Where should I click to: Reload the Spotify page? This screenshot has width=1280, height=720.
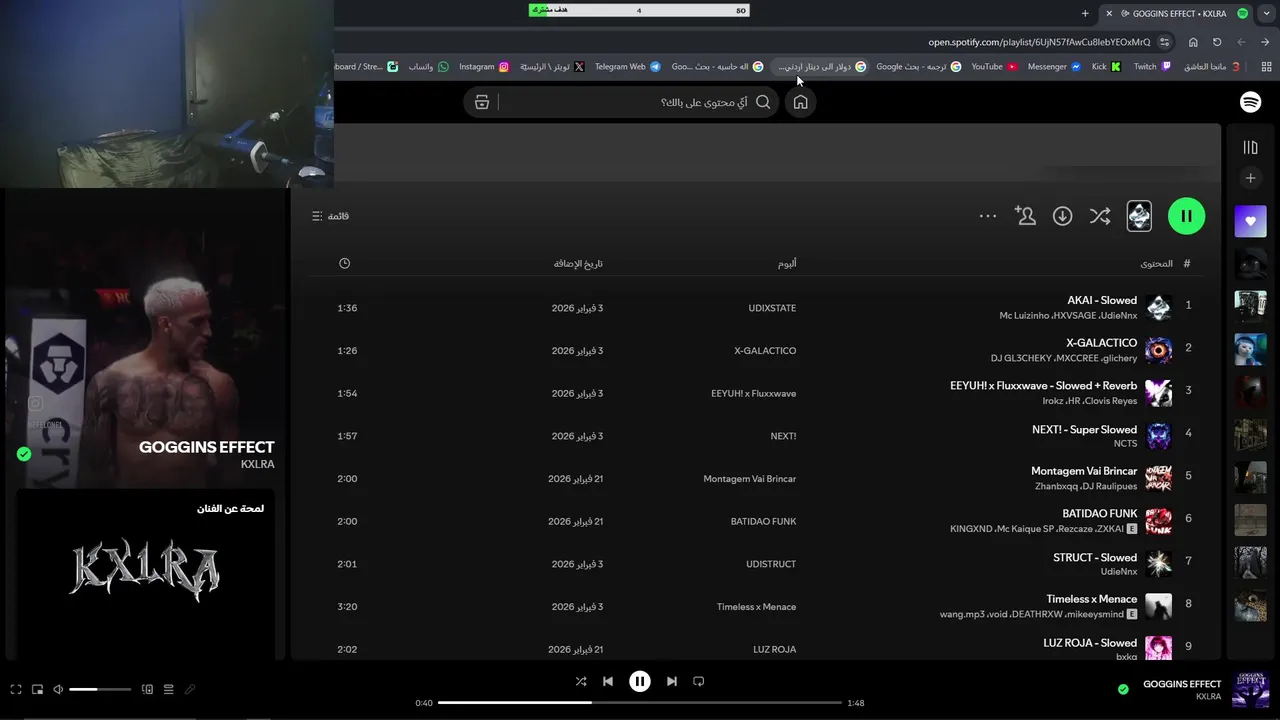click(x=1217, y=42)
